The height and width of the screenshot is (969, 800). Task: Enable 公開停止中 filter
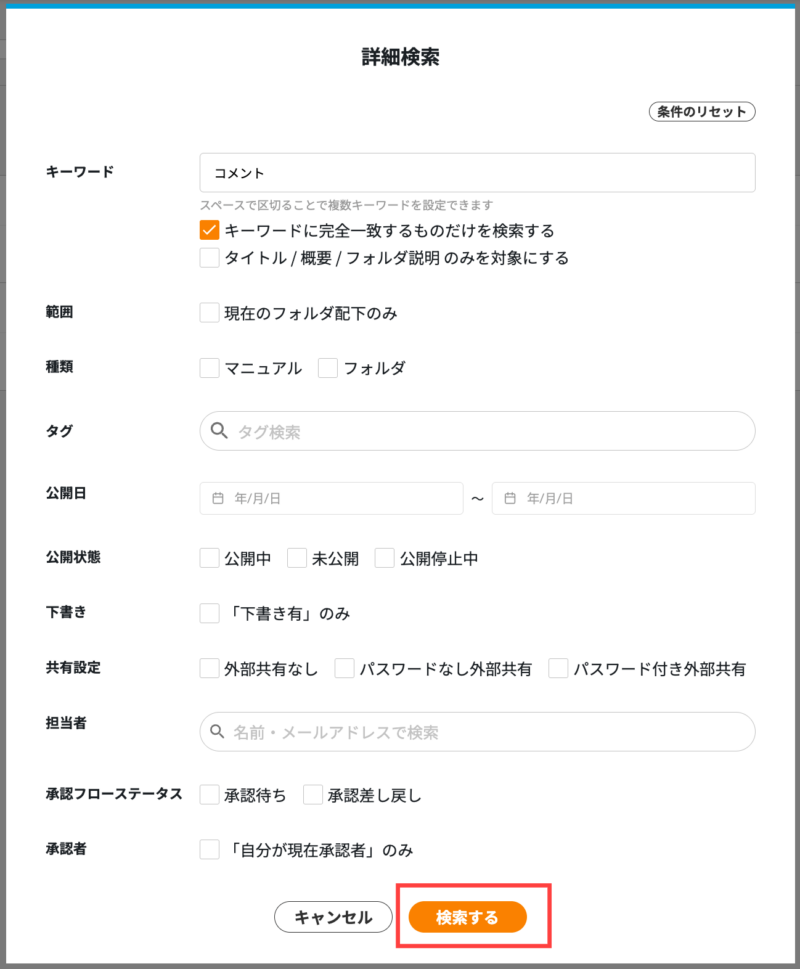[384, 558]
